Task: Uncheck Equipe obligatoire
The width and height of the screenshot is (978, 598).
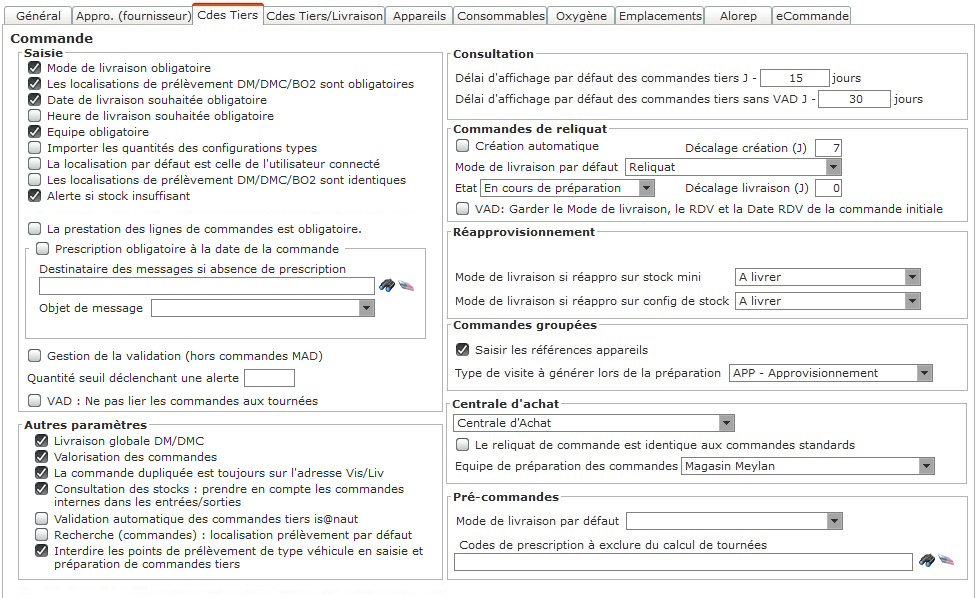Action: click(x=34, y=132)
